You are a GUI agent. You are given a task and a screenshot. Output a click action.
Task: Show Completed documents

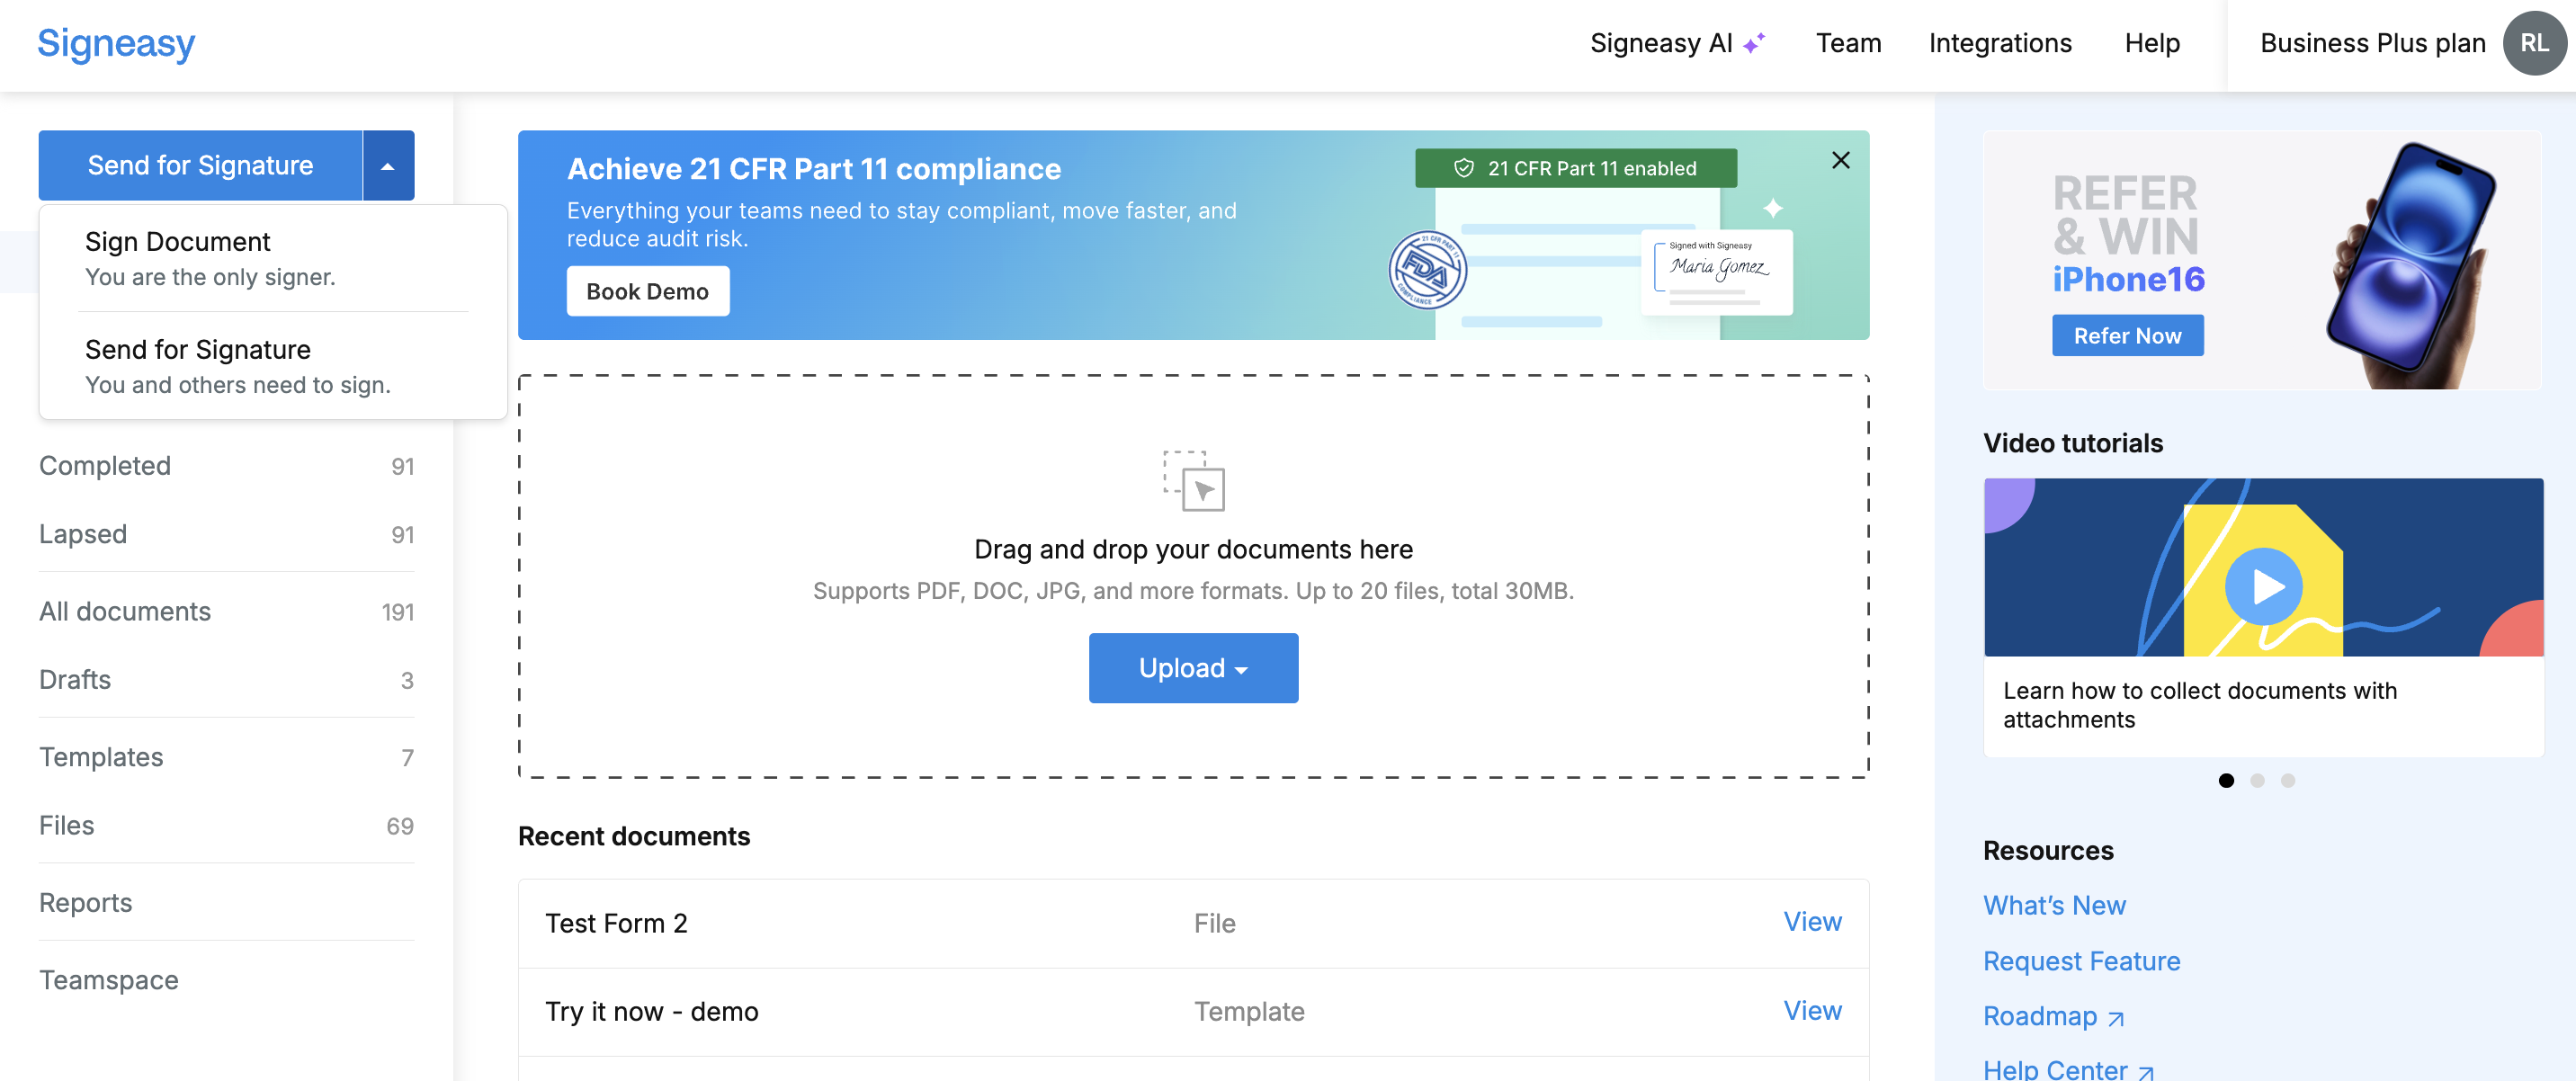tap(226, 466)
